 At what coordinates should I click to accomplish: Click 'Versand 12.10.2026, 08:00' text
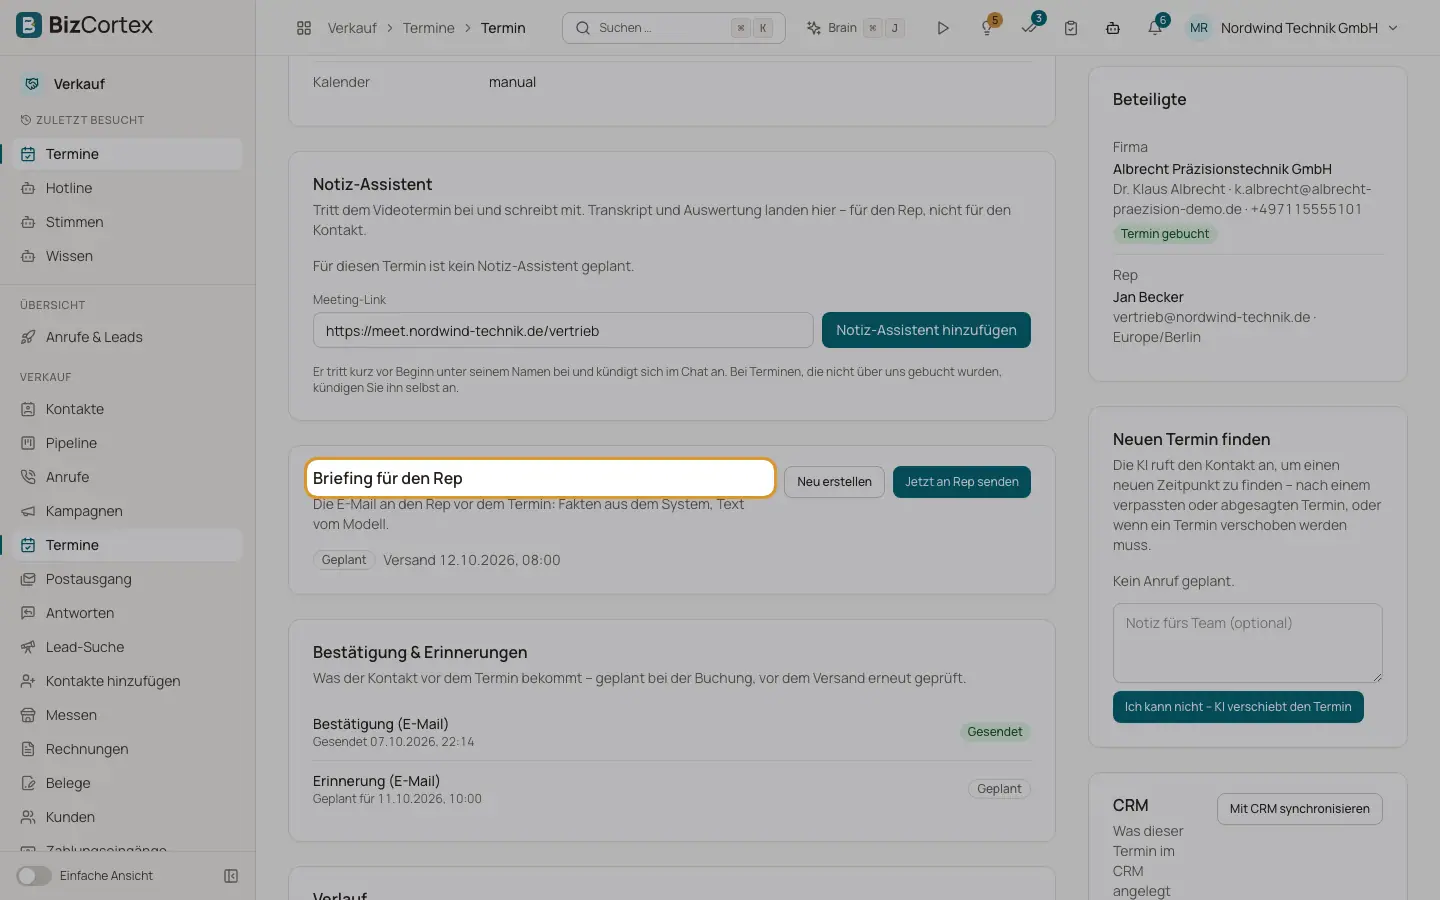coord(472,560)
